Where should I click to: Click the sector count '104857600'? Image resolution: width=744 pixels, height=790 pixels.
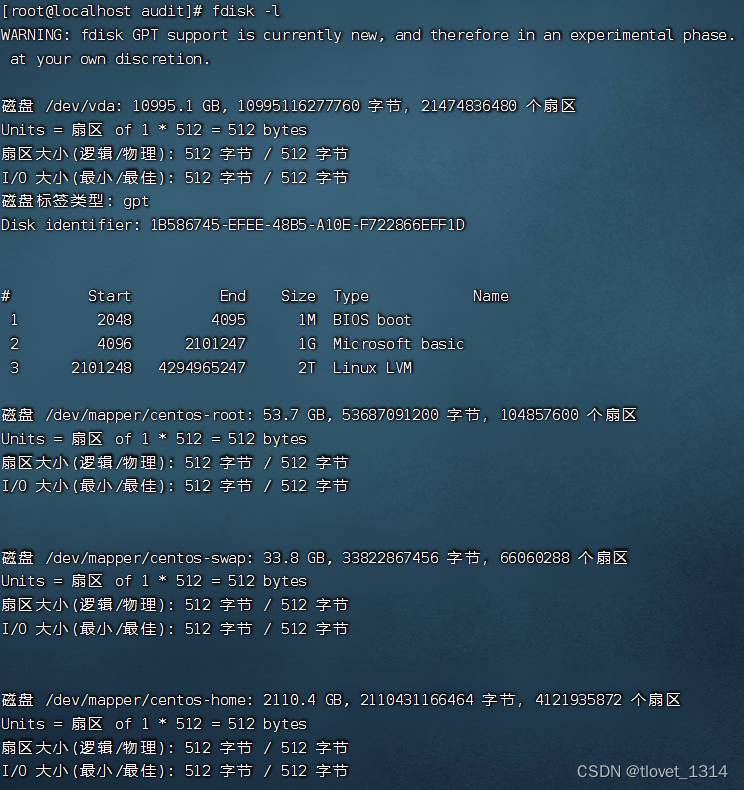(539, 415)
